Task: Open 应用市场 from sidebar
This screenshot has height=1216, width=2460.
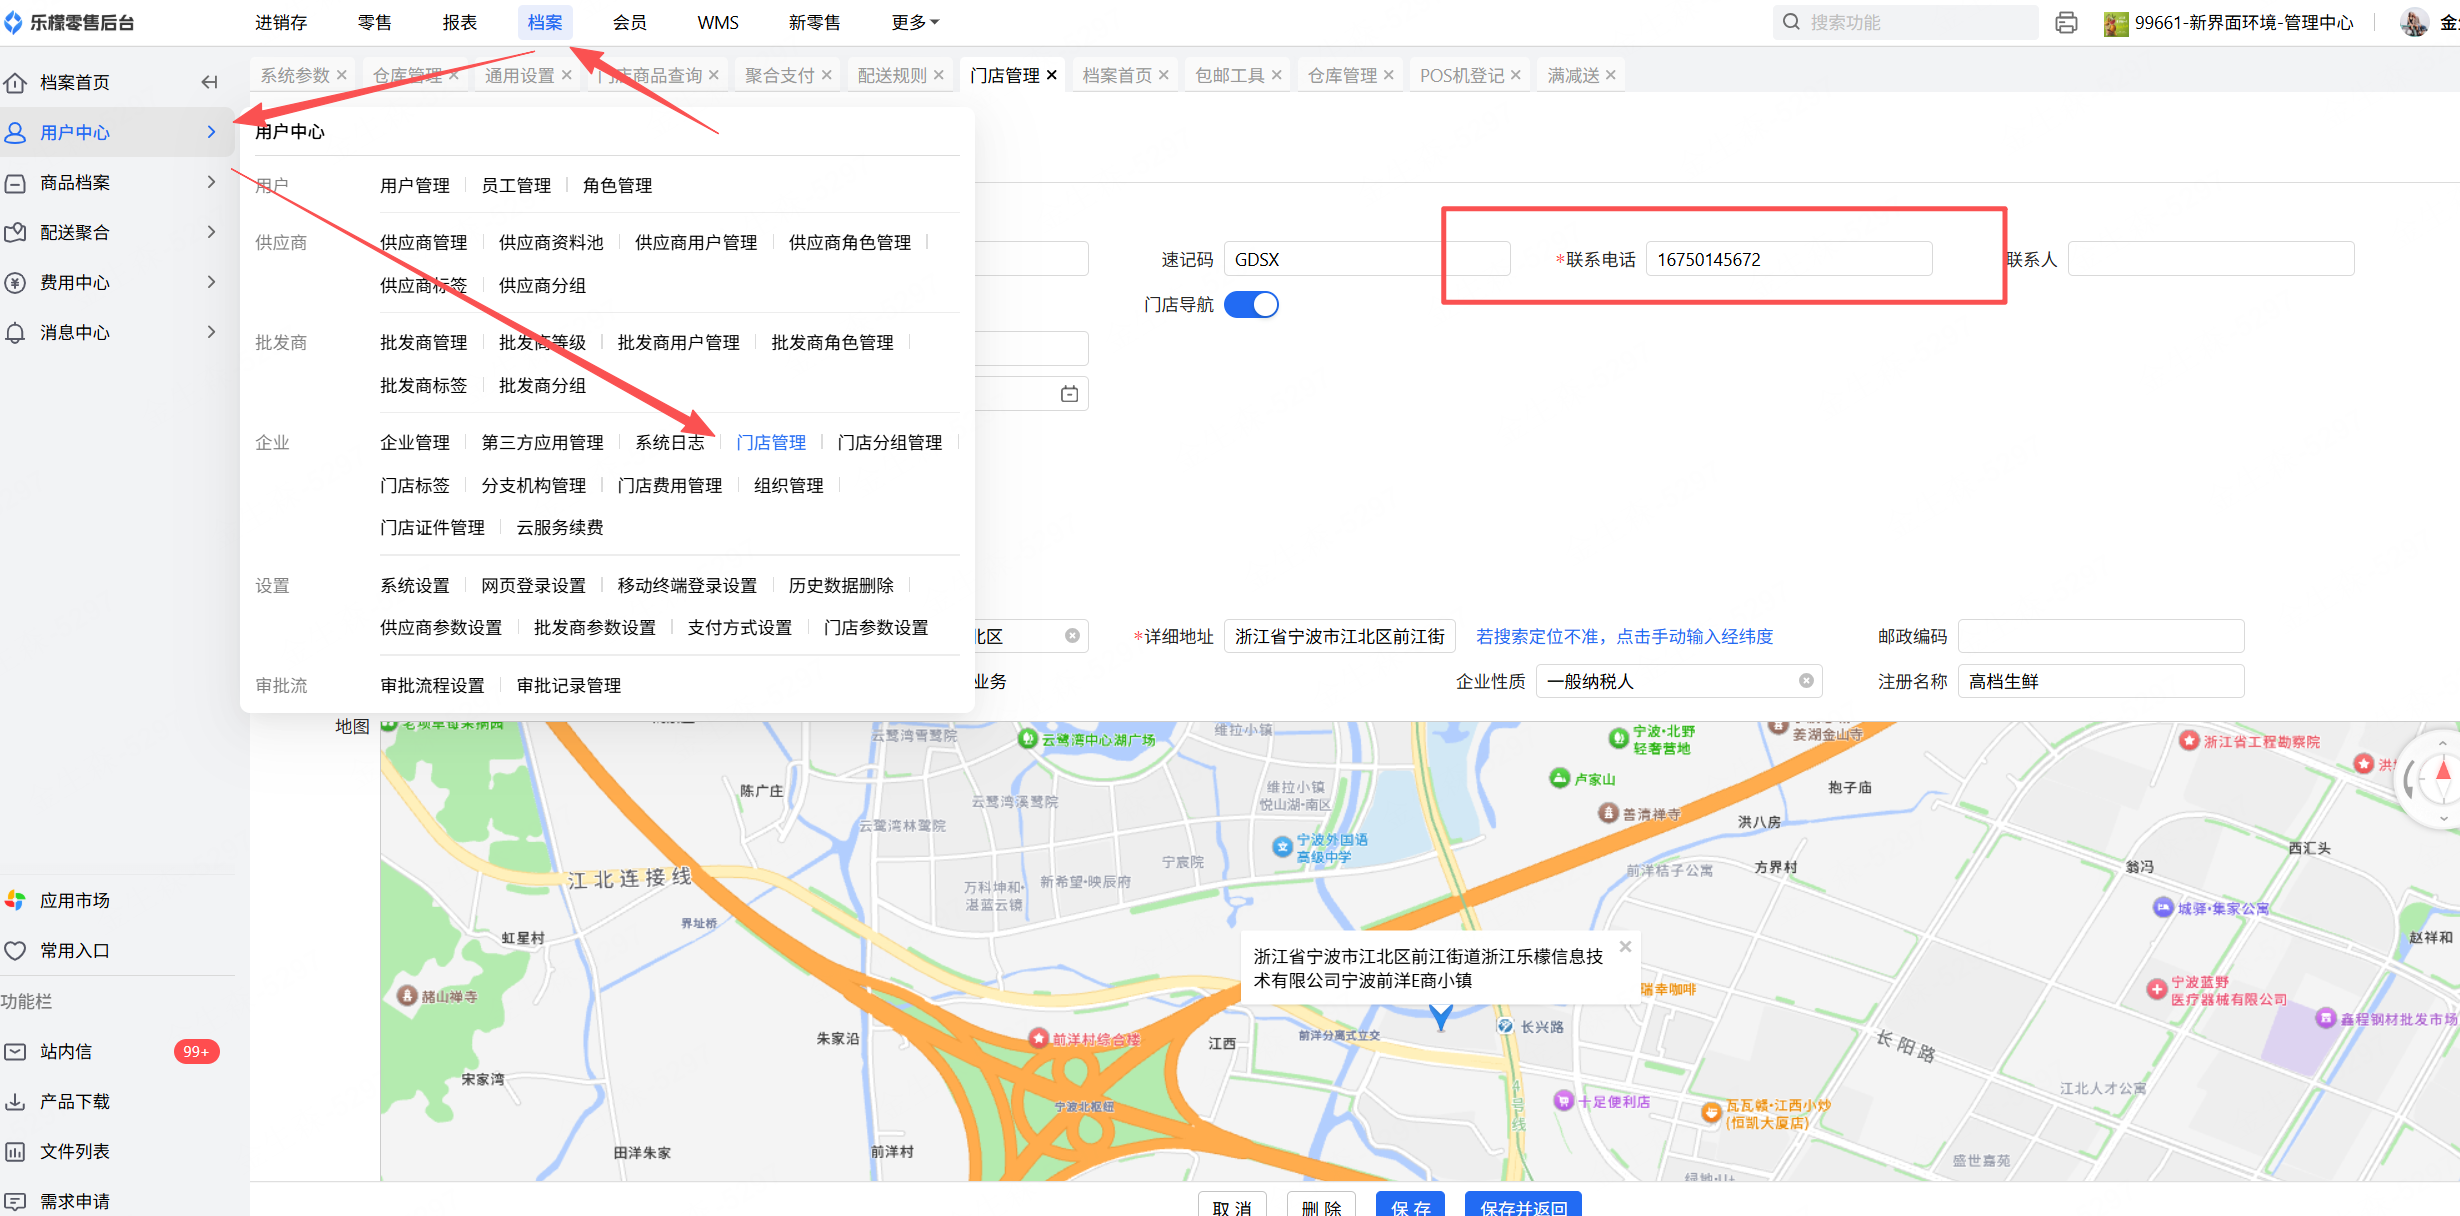Action: pos(74,900)
